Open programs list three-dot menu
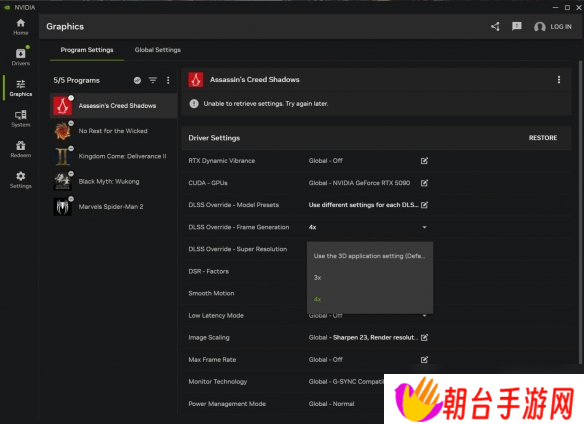This screenshot has width=584, height=424. click(x=168, y=80)
